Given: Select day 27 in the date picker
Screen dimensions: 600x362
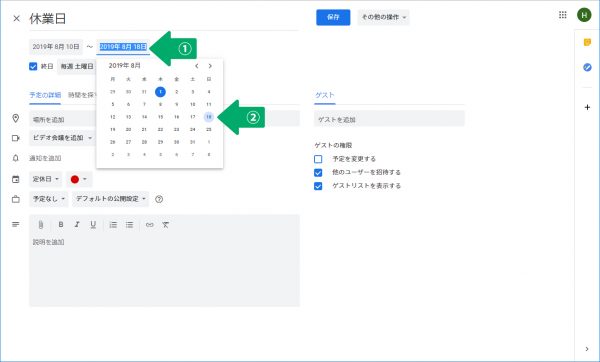Looking at the screenshot, I should coord(129,142).
